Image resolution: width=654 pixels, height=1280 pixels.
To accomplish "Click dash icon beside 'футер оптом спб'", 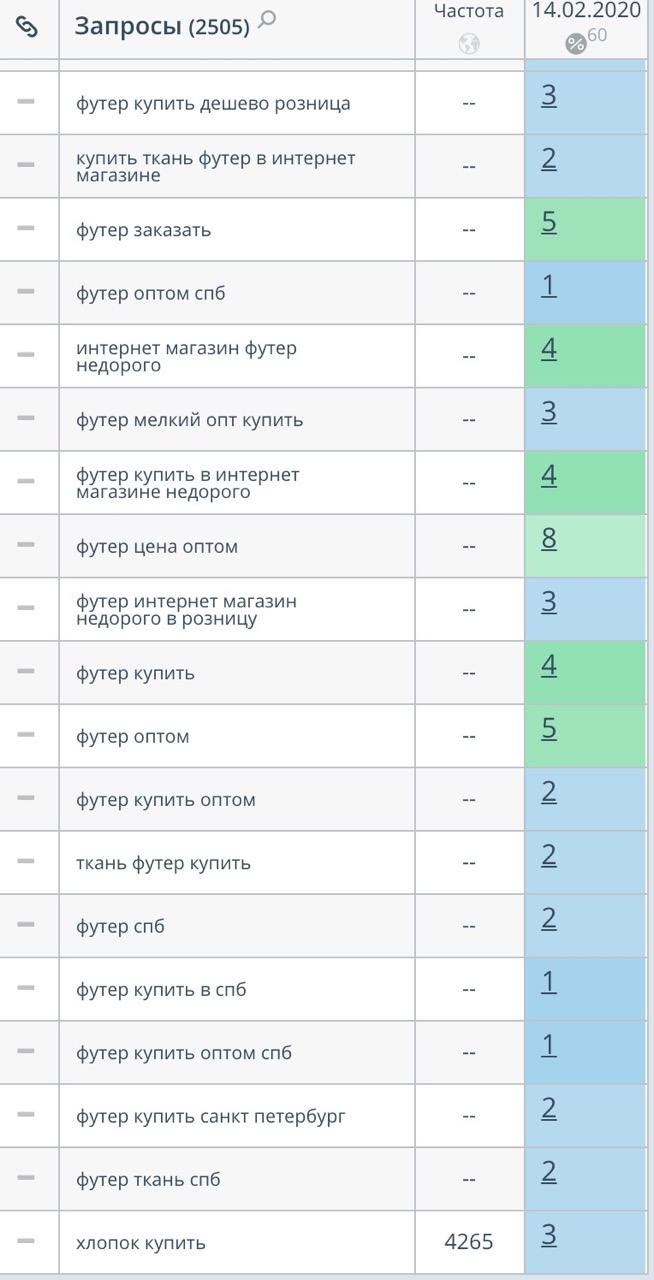I will (x=26, y=291).
